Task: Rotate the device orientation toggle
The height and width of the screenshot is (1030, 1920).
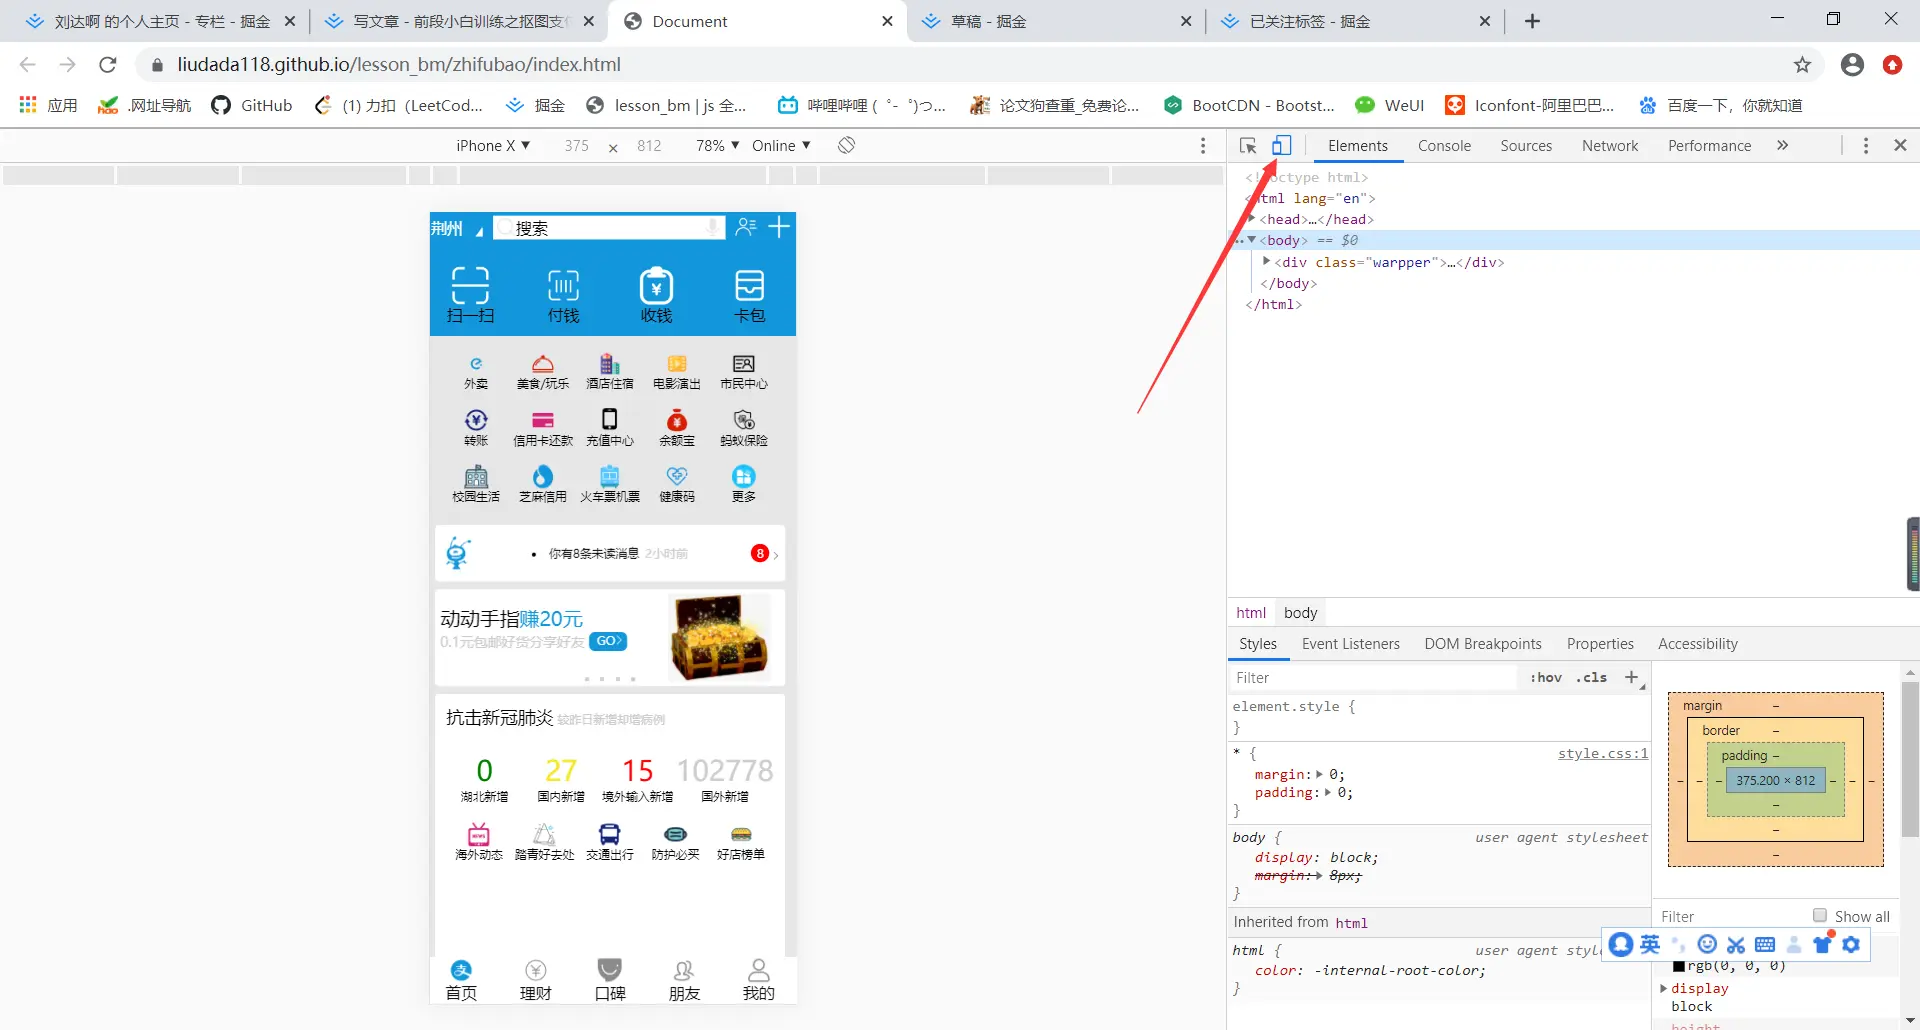Action: (847, 145)
